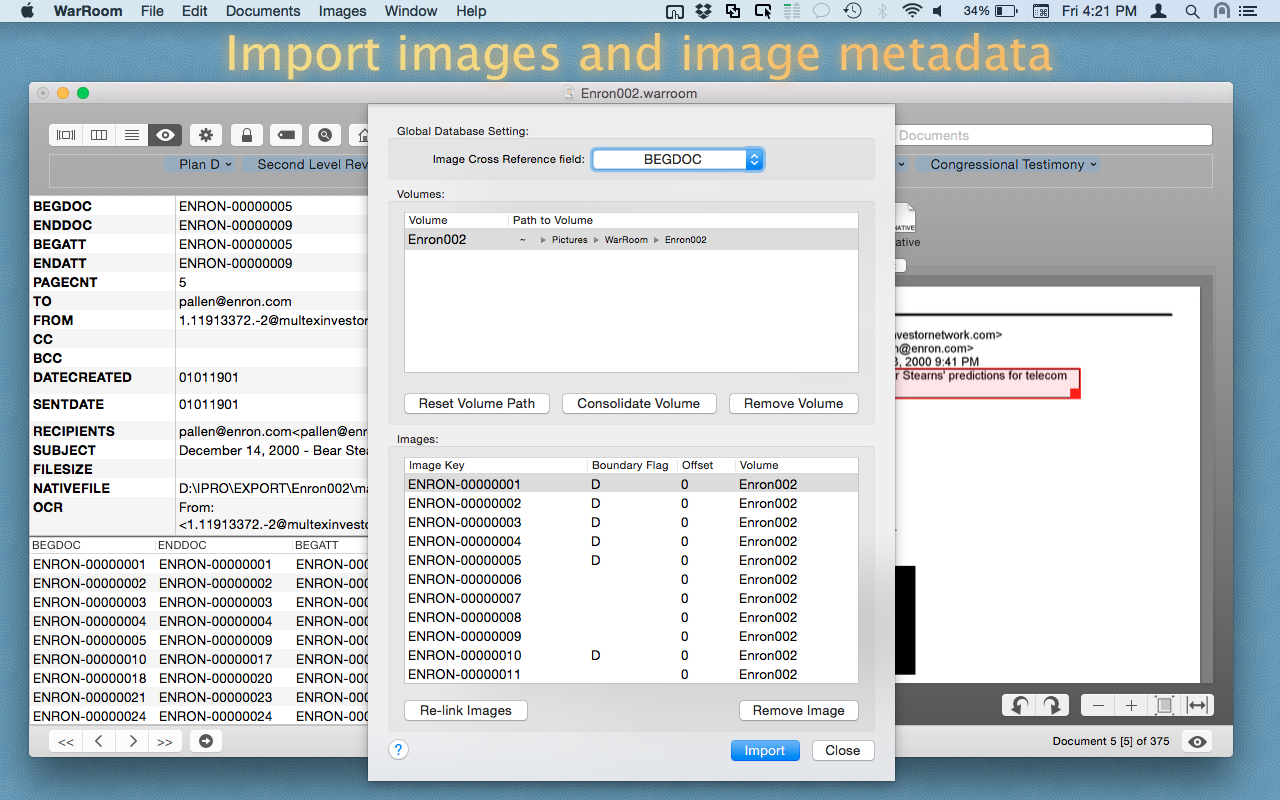1280x800 pixels.
Task: Go to previous document arrow
Action: [x=99, y=741]
